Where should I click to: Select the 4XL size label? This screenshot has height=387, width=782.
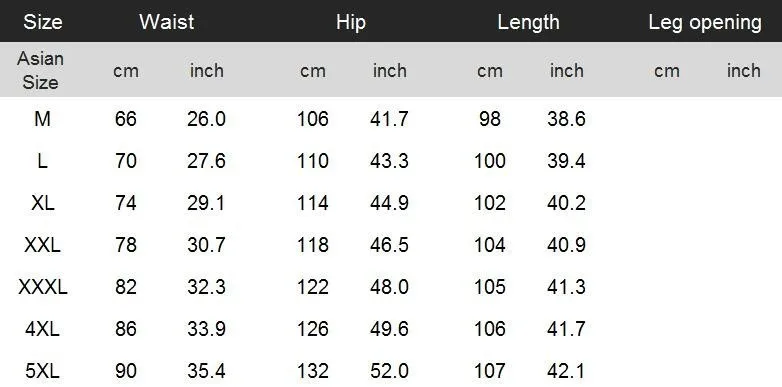click(x=42, y=329)
